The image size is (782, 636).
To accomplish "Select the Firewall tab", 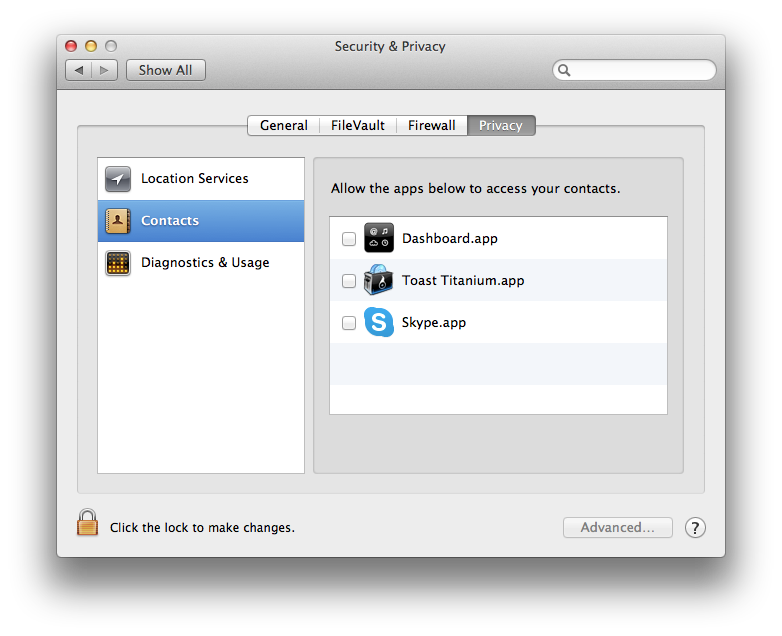I will pyautogui.click(x=431, y=125).
